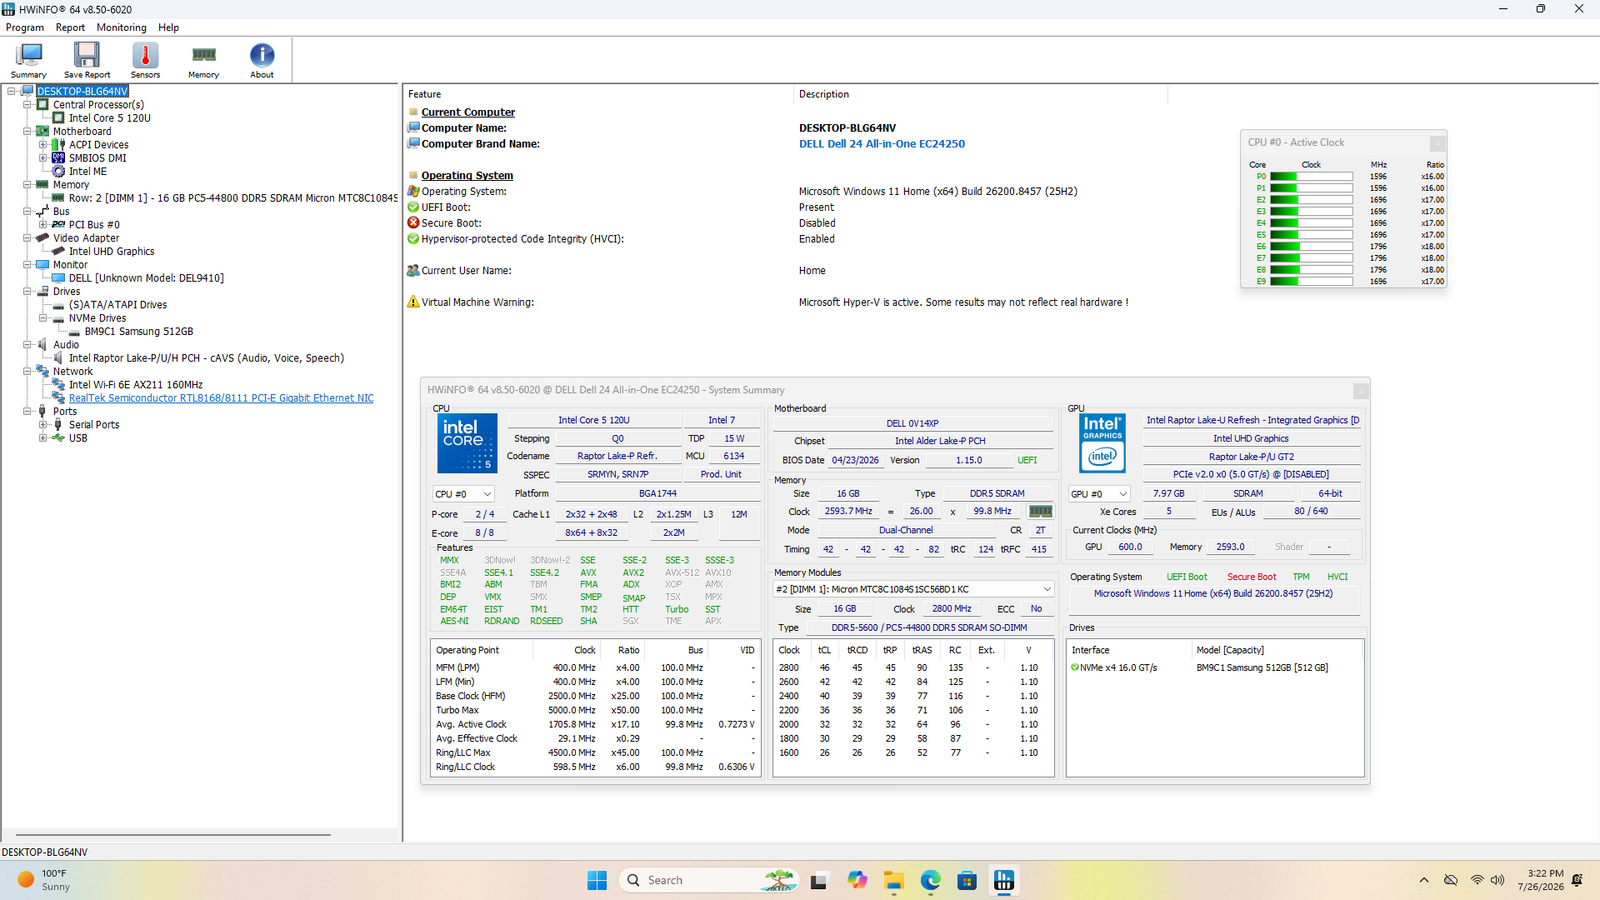
Task: Click the memory chip icon beside 99.8 MHz
Action: pos(1040,511)
